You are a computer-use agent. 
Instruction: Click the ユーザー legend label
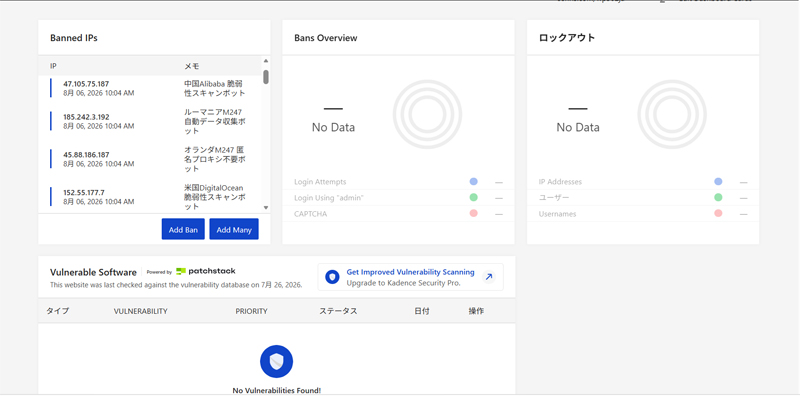click(554, 197)
